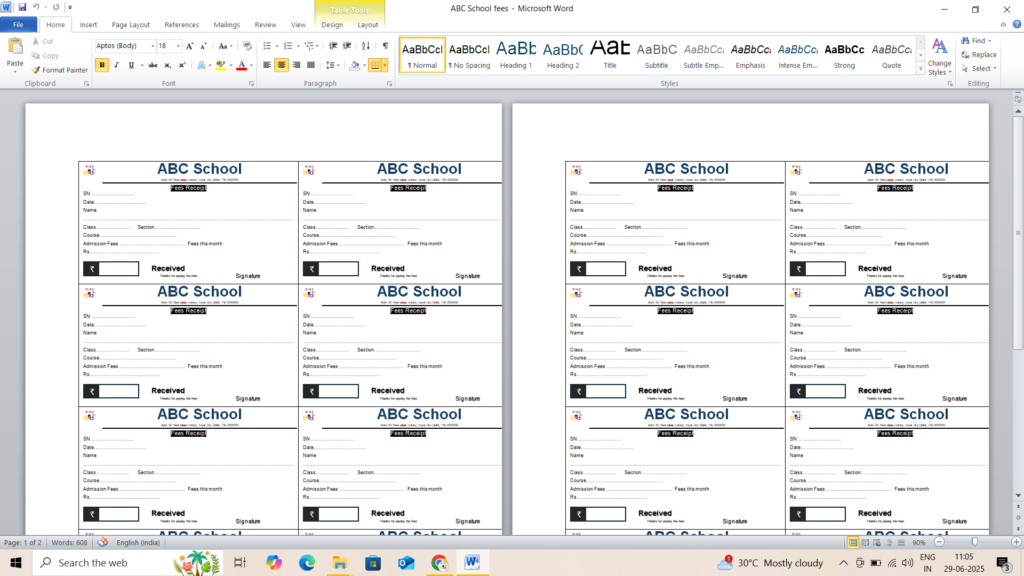Screen dimensions: 1024x576
Task: Switch to Print Layout view button
Action: [853, 543]
